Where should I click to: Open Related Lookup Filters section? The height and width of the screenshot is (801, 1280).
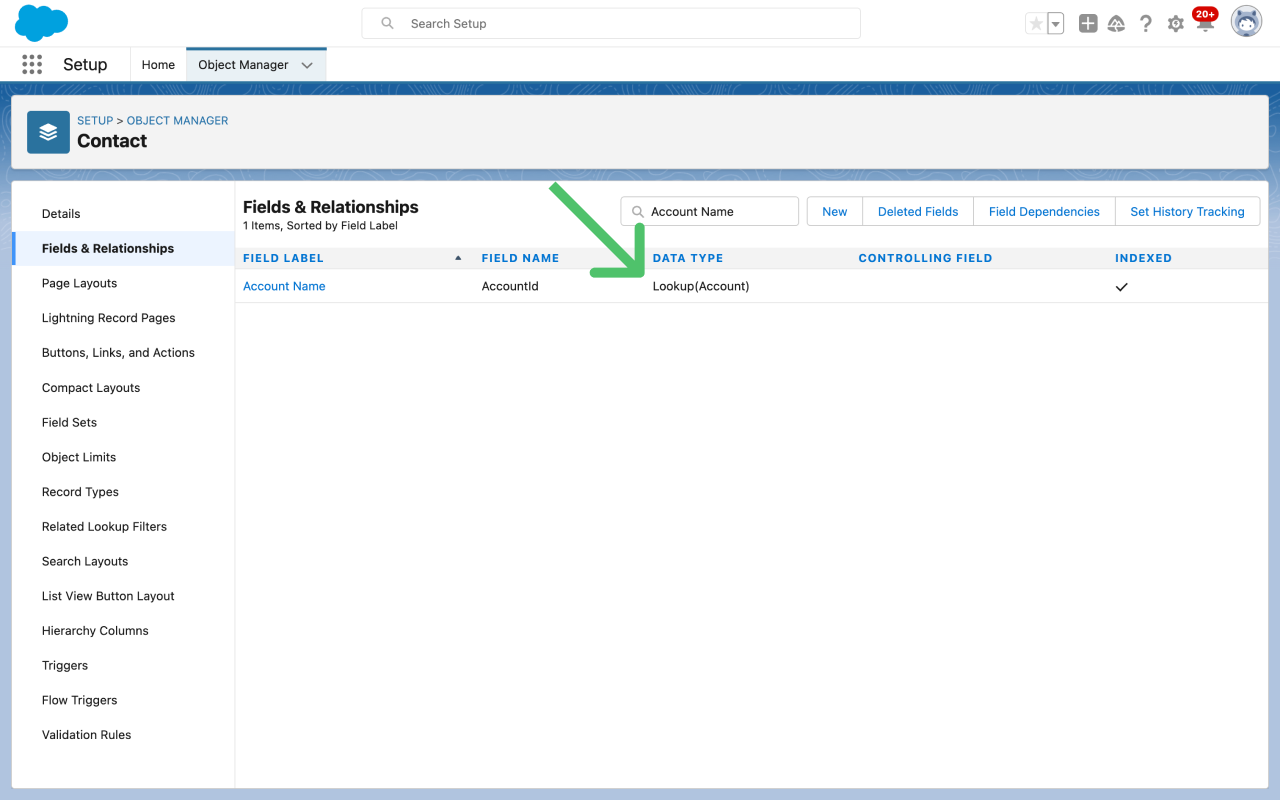tap(104, 526)
